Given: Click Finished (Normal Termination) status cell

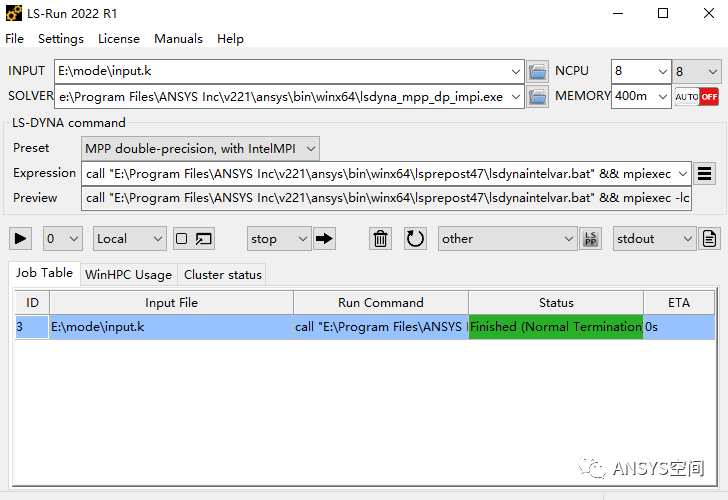Looking at the screenshot, I should point(556,327).
